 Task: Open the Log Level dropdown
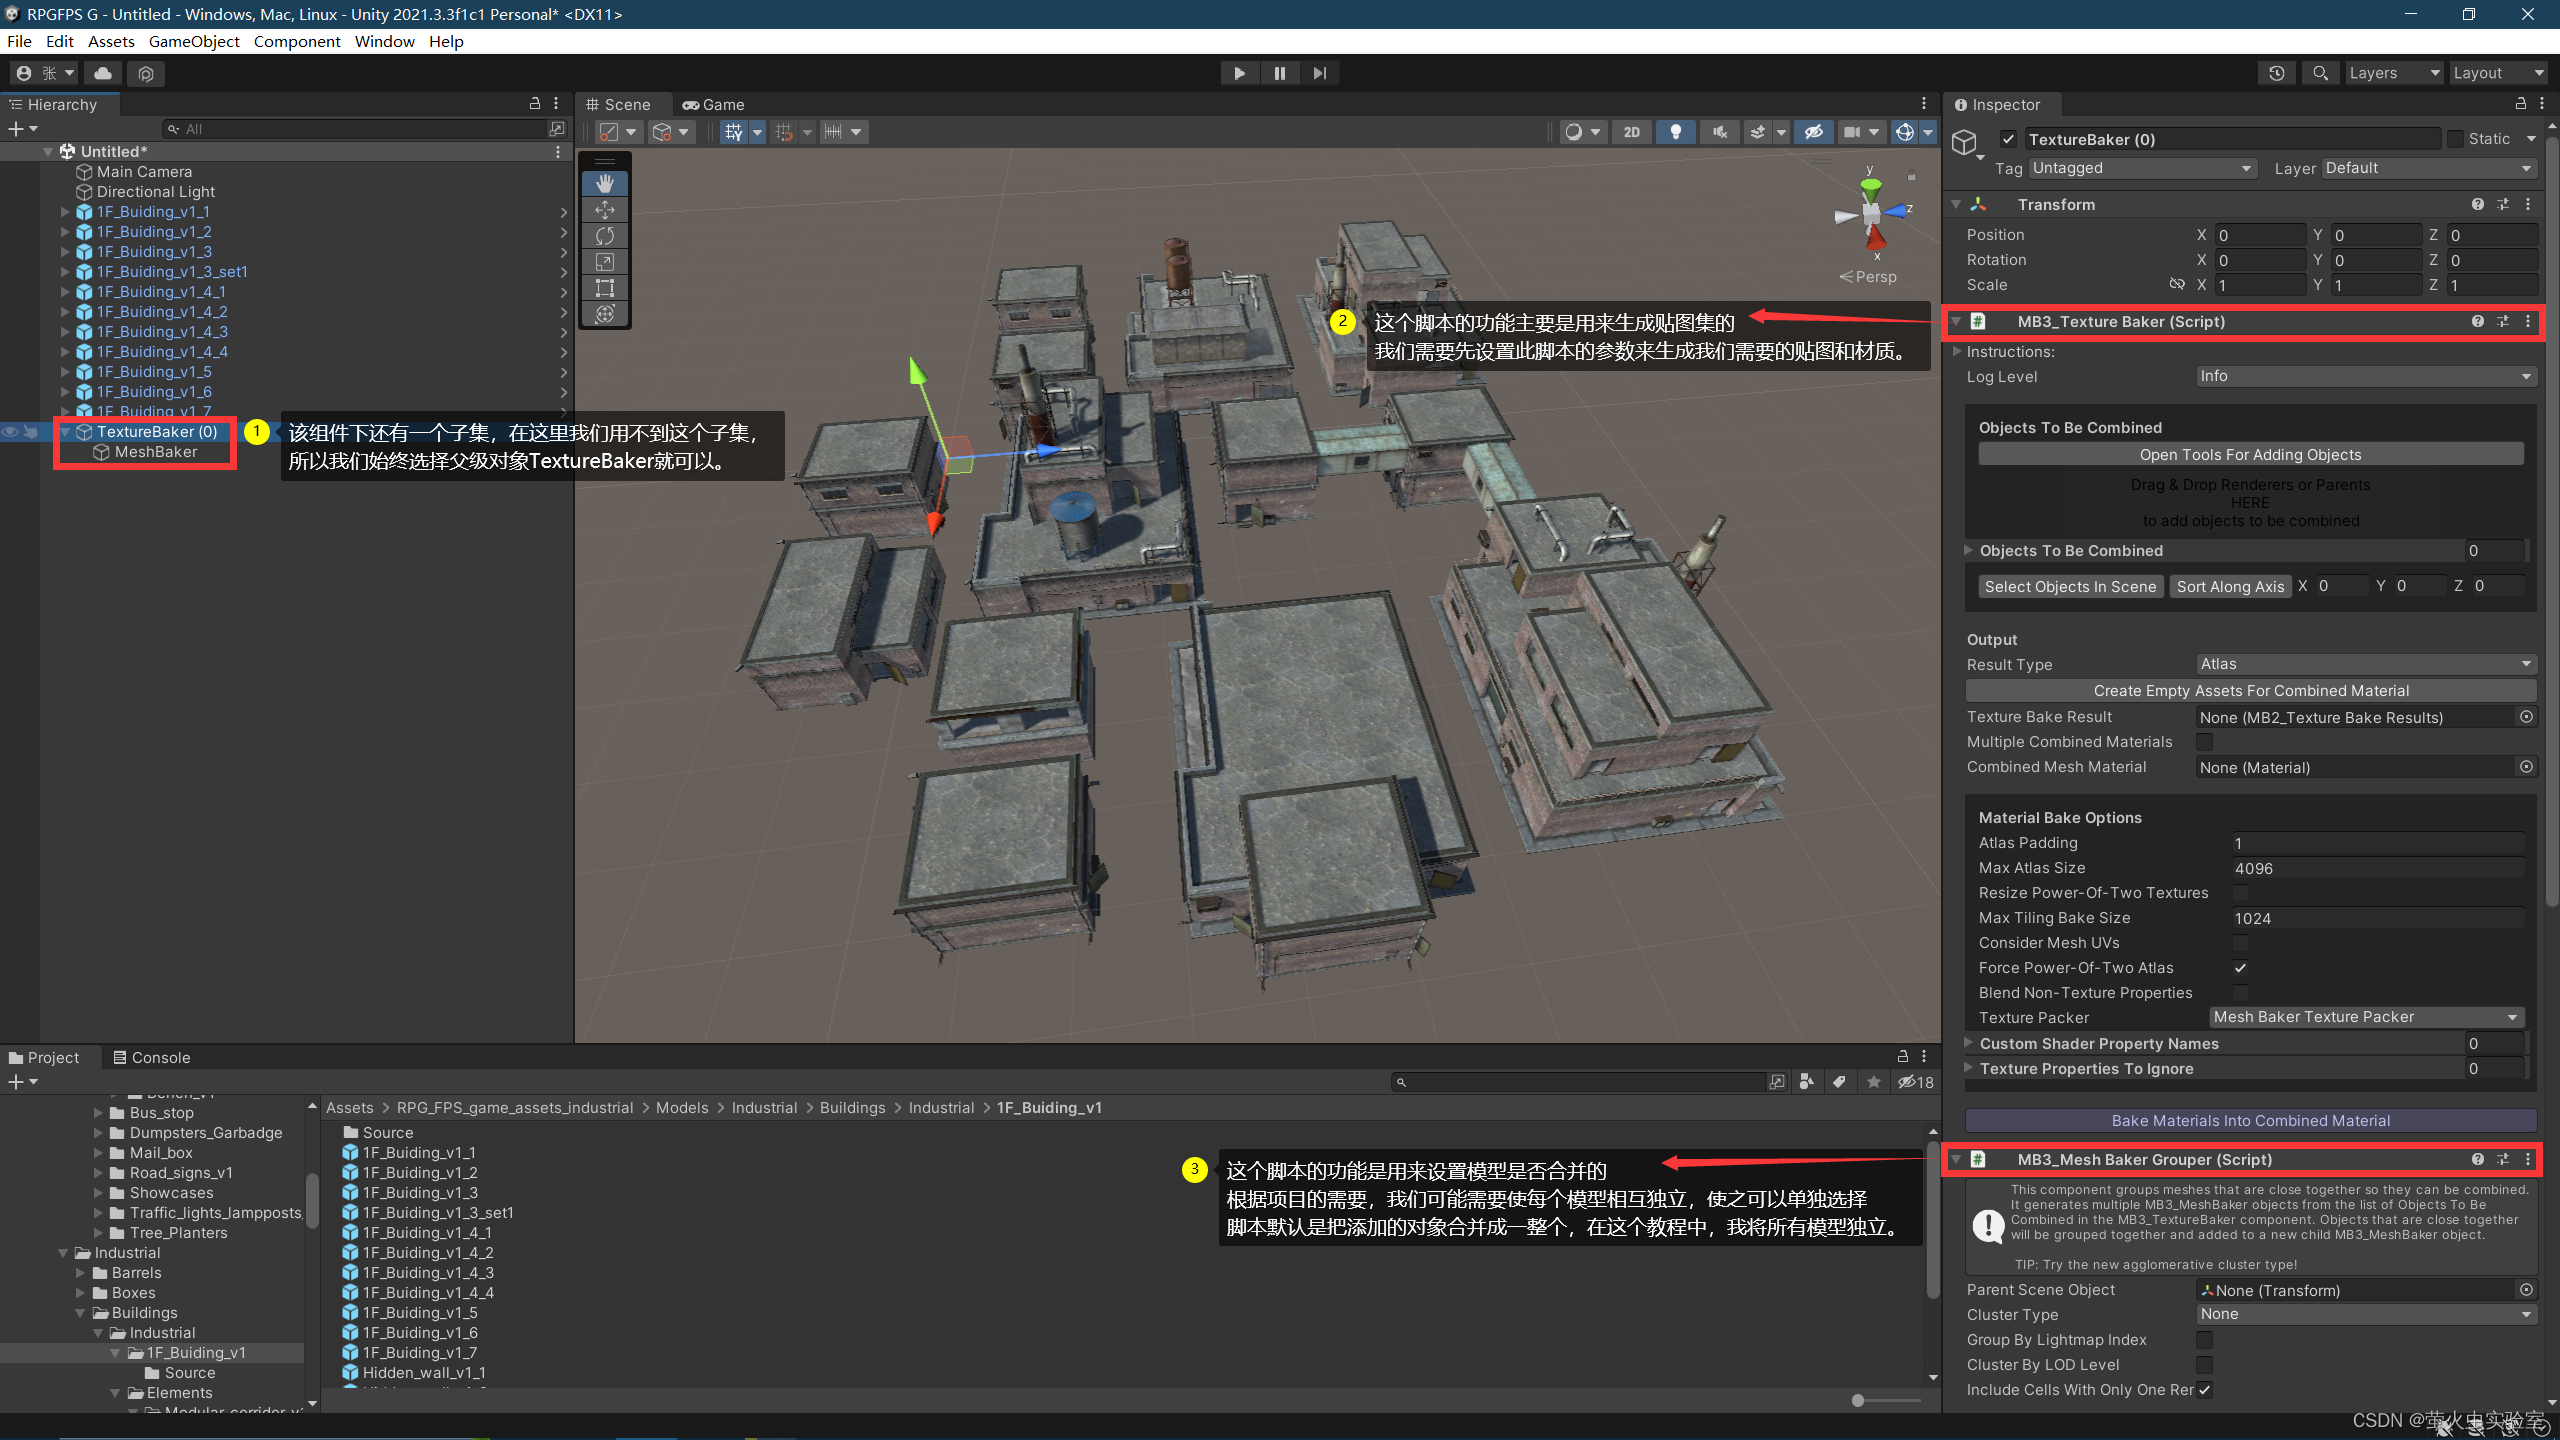2366,376
